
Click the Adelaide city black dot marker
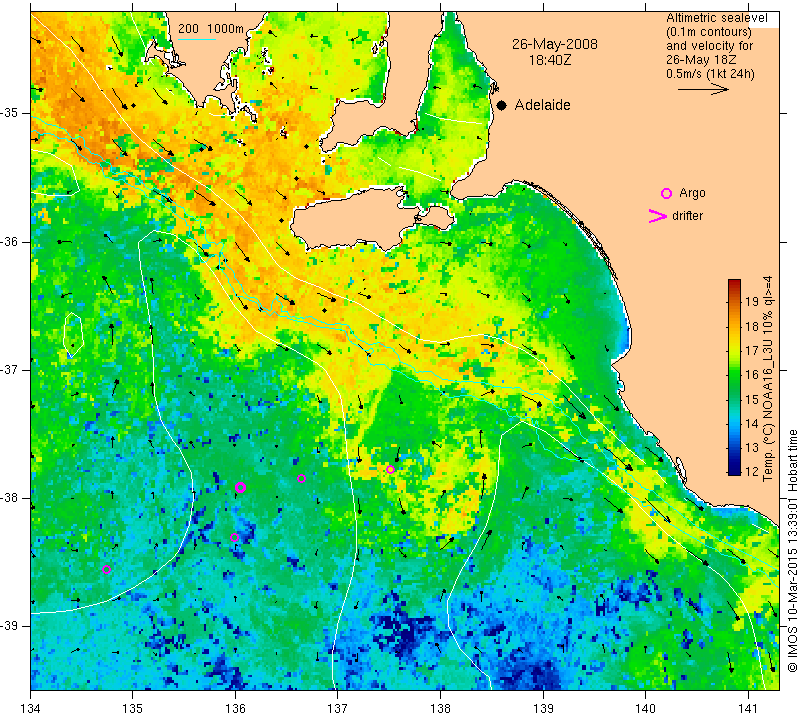pos(502,105)
